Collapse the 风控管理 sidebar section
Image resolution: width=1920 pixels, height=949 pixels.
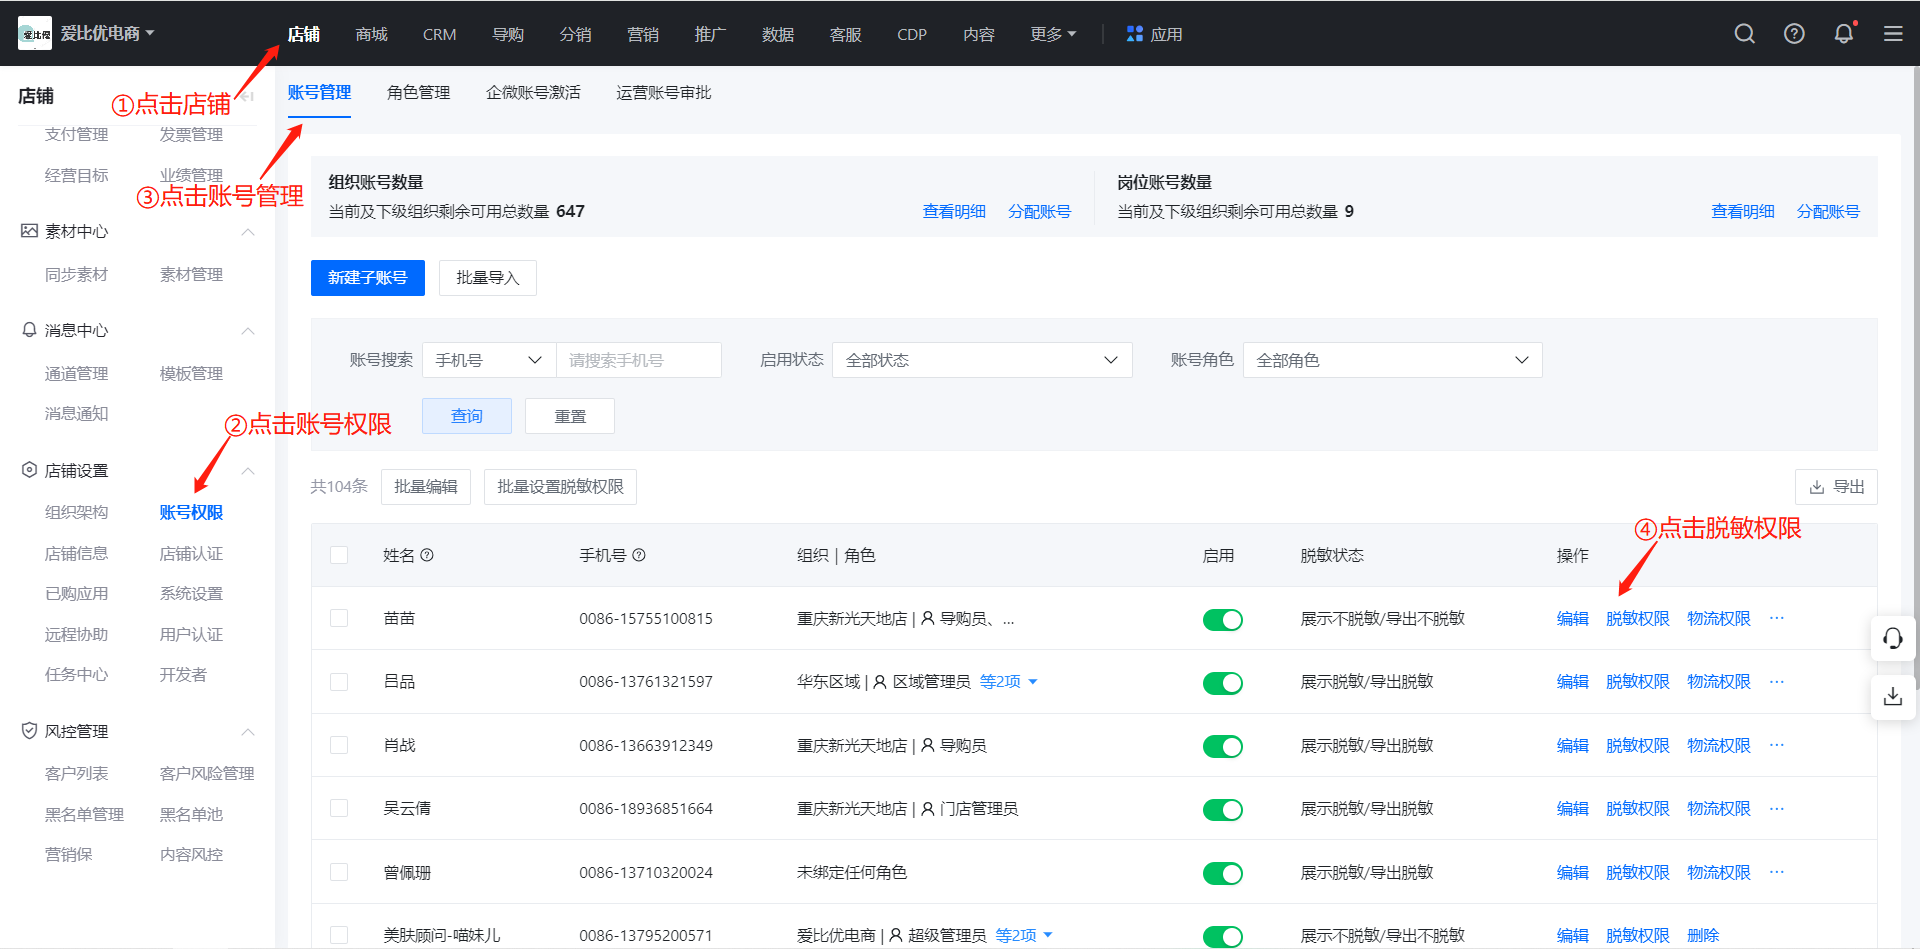tap(248, 732)
